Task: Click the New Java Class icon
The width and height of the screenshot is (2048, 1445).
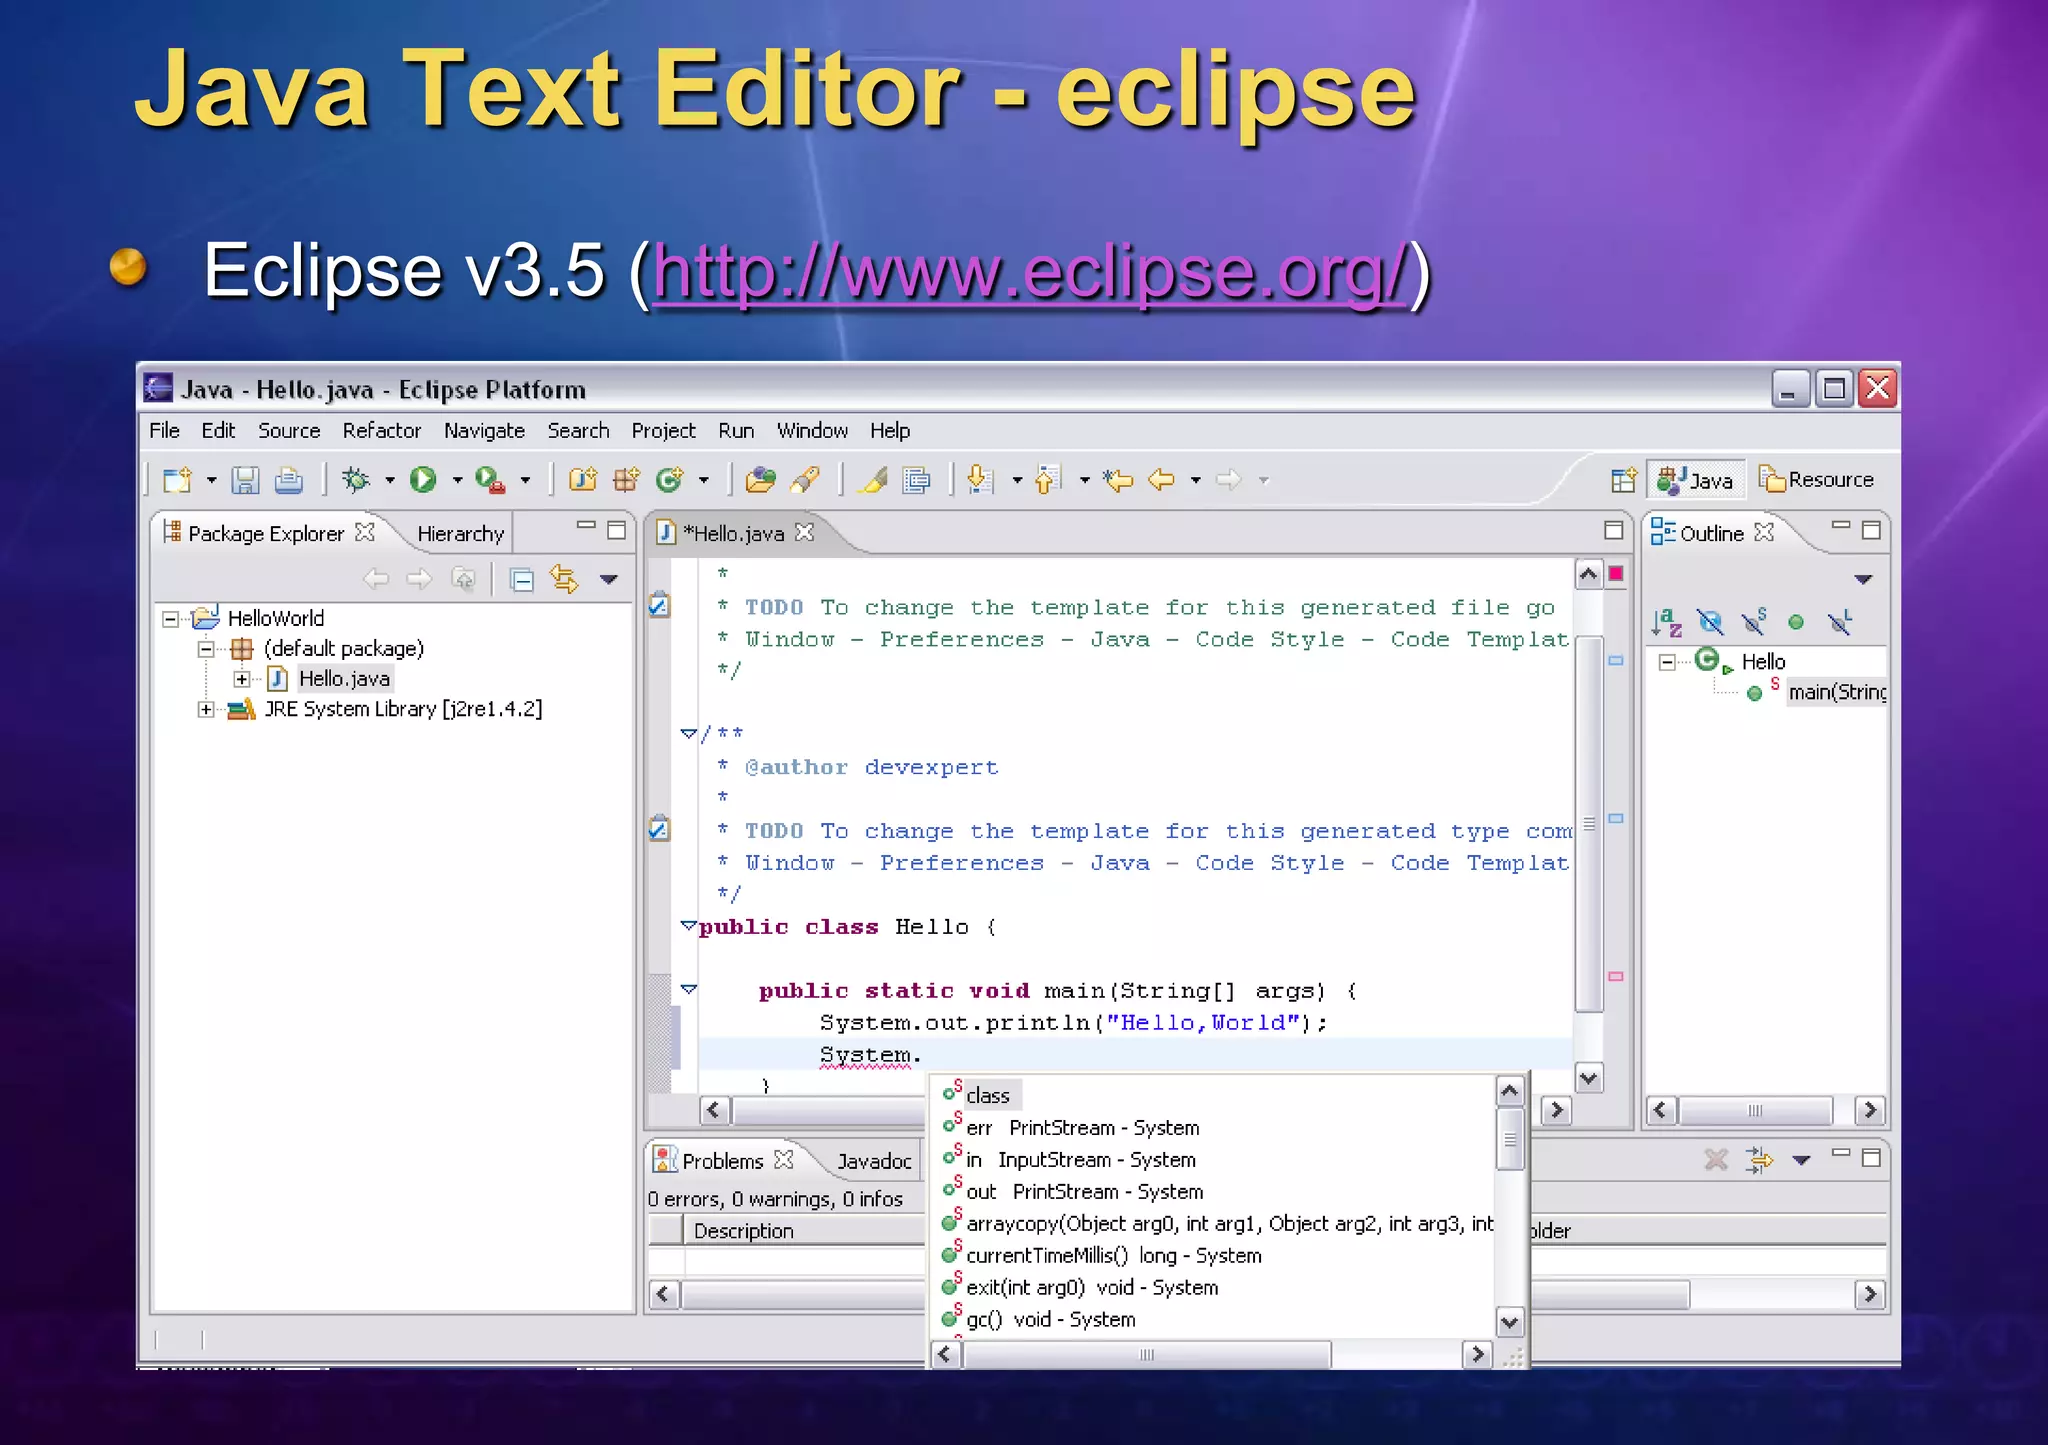Action: click(670, 480)
